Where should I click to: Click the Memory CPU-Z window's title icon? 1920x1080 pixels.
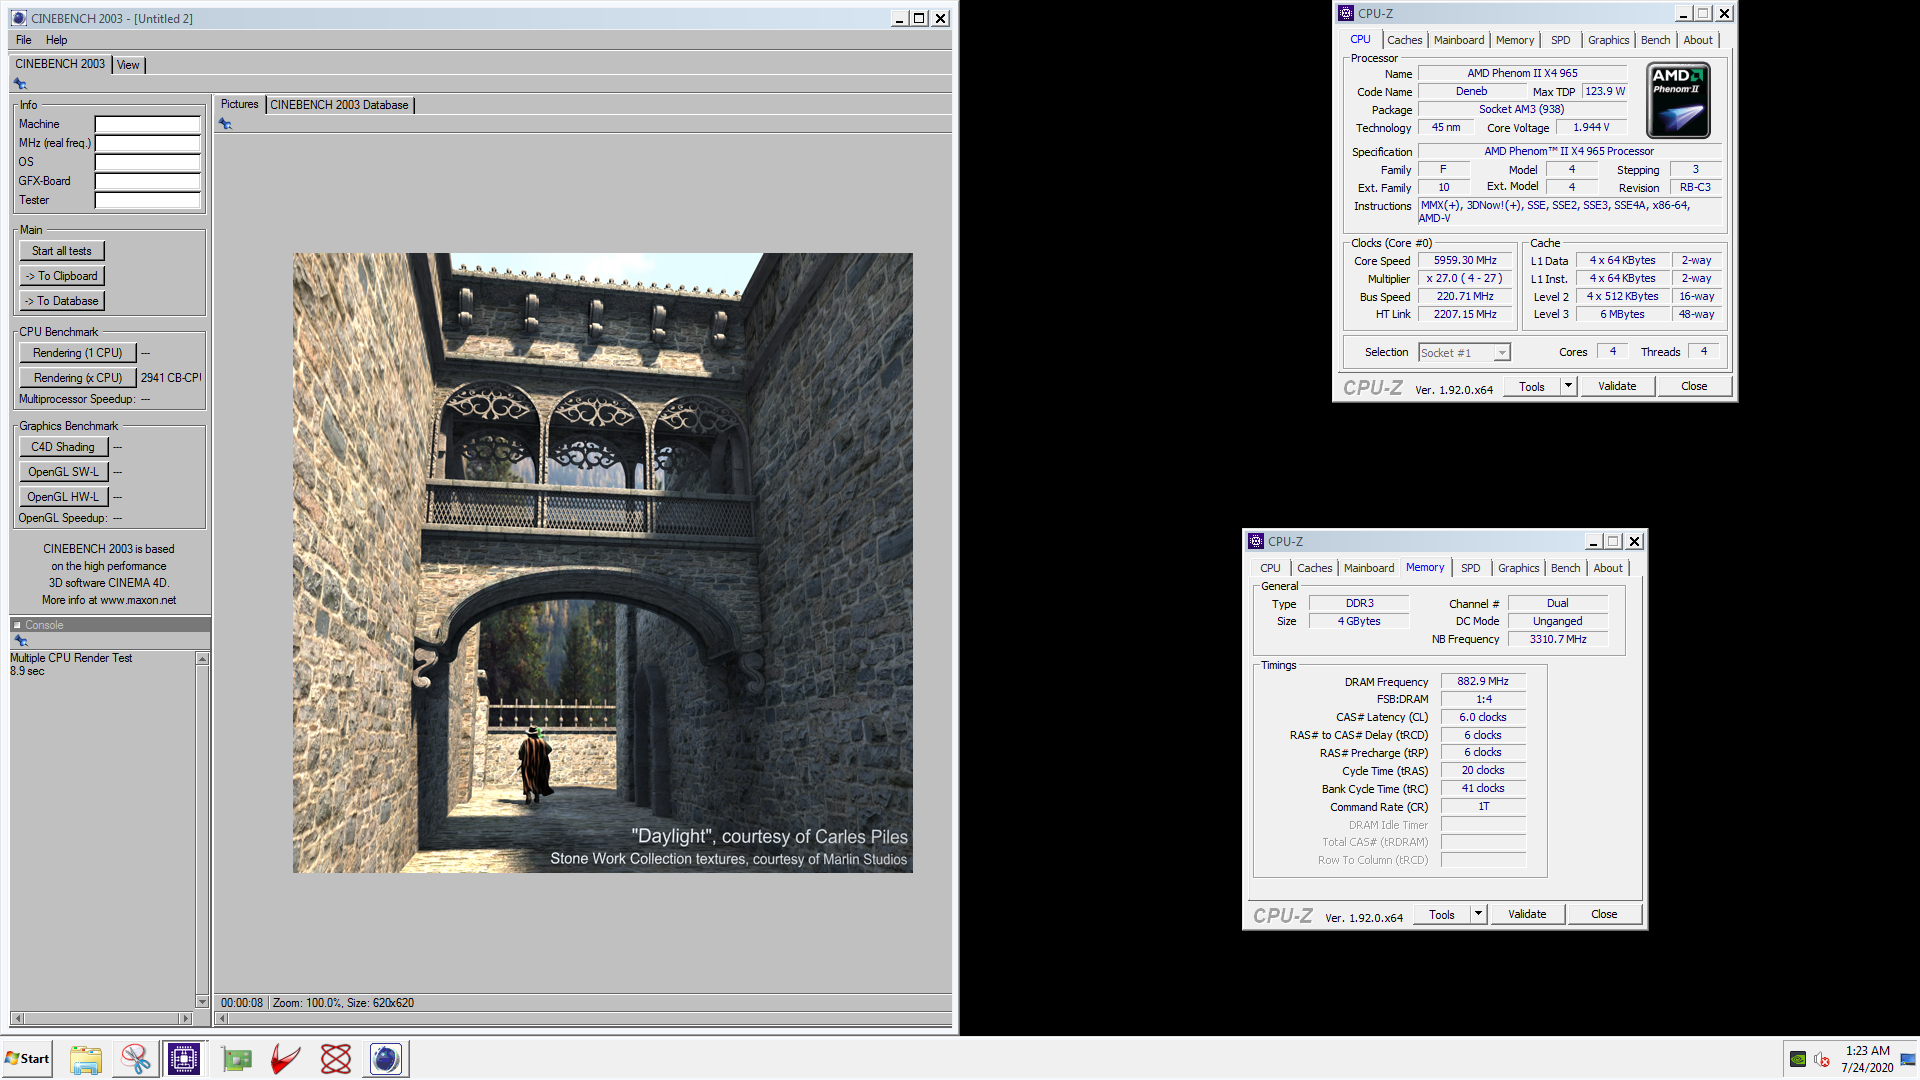coord(1256,541)
